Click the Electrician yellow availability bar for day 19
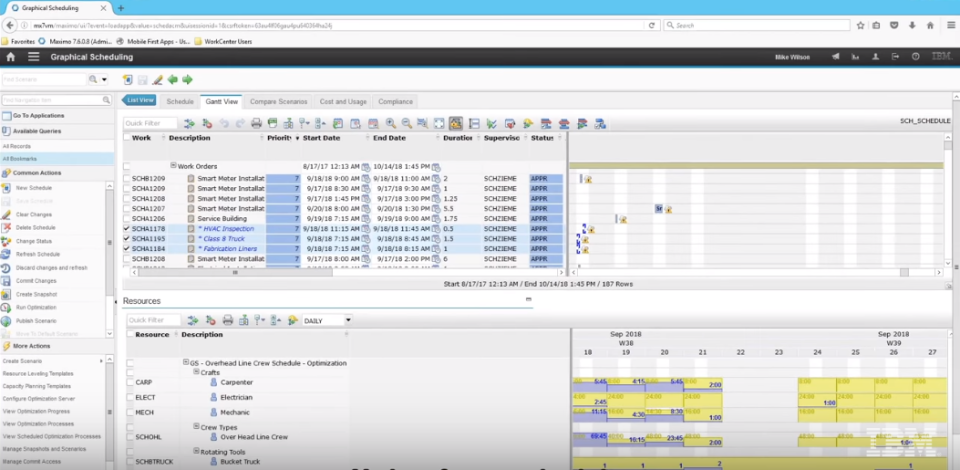The width and height of the screenshot is (960, 470). coord(626,400)
